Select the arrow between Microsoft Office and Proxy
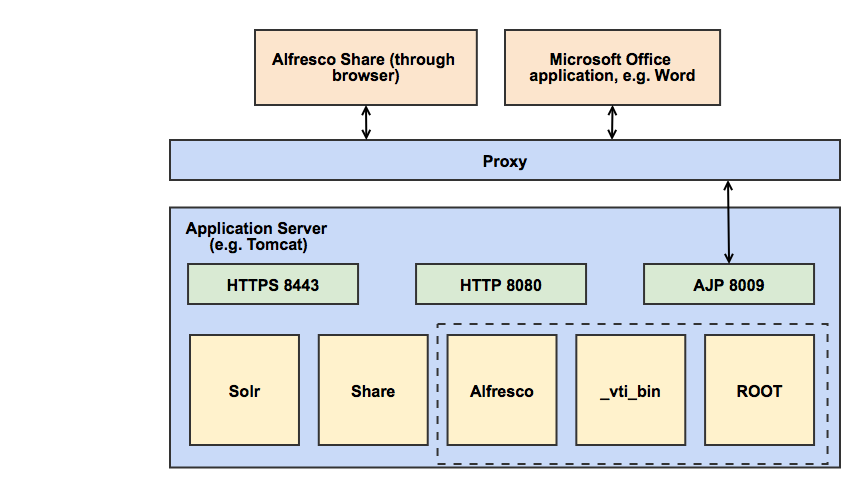The image size is (866, 487). tap(612, 123)
